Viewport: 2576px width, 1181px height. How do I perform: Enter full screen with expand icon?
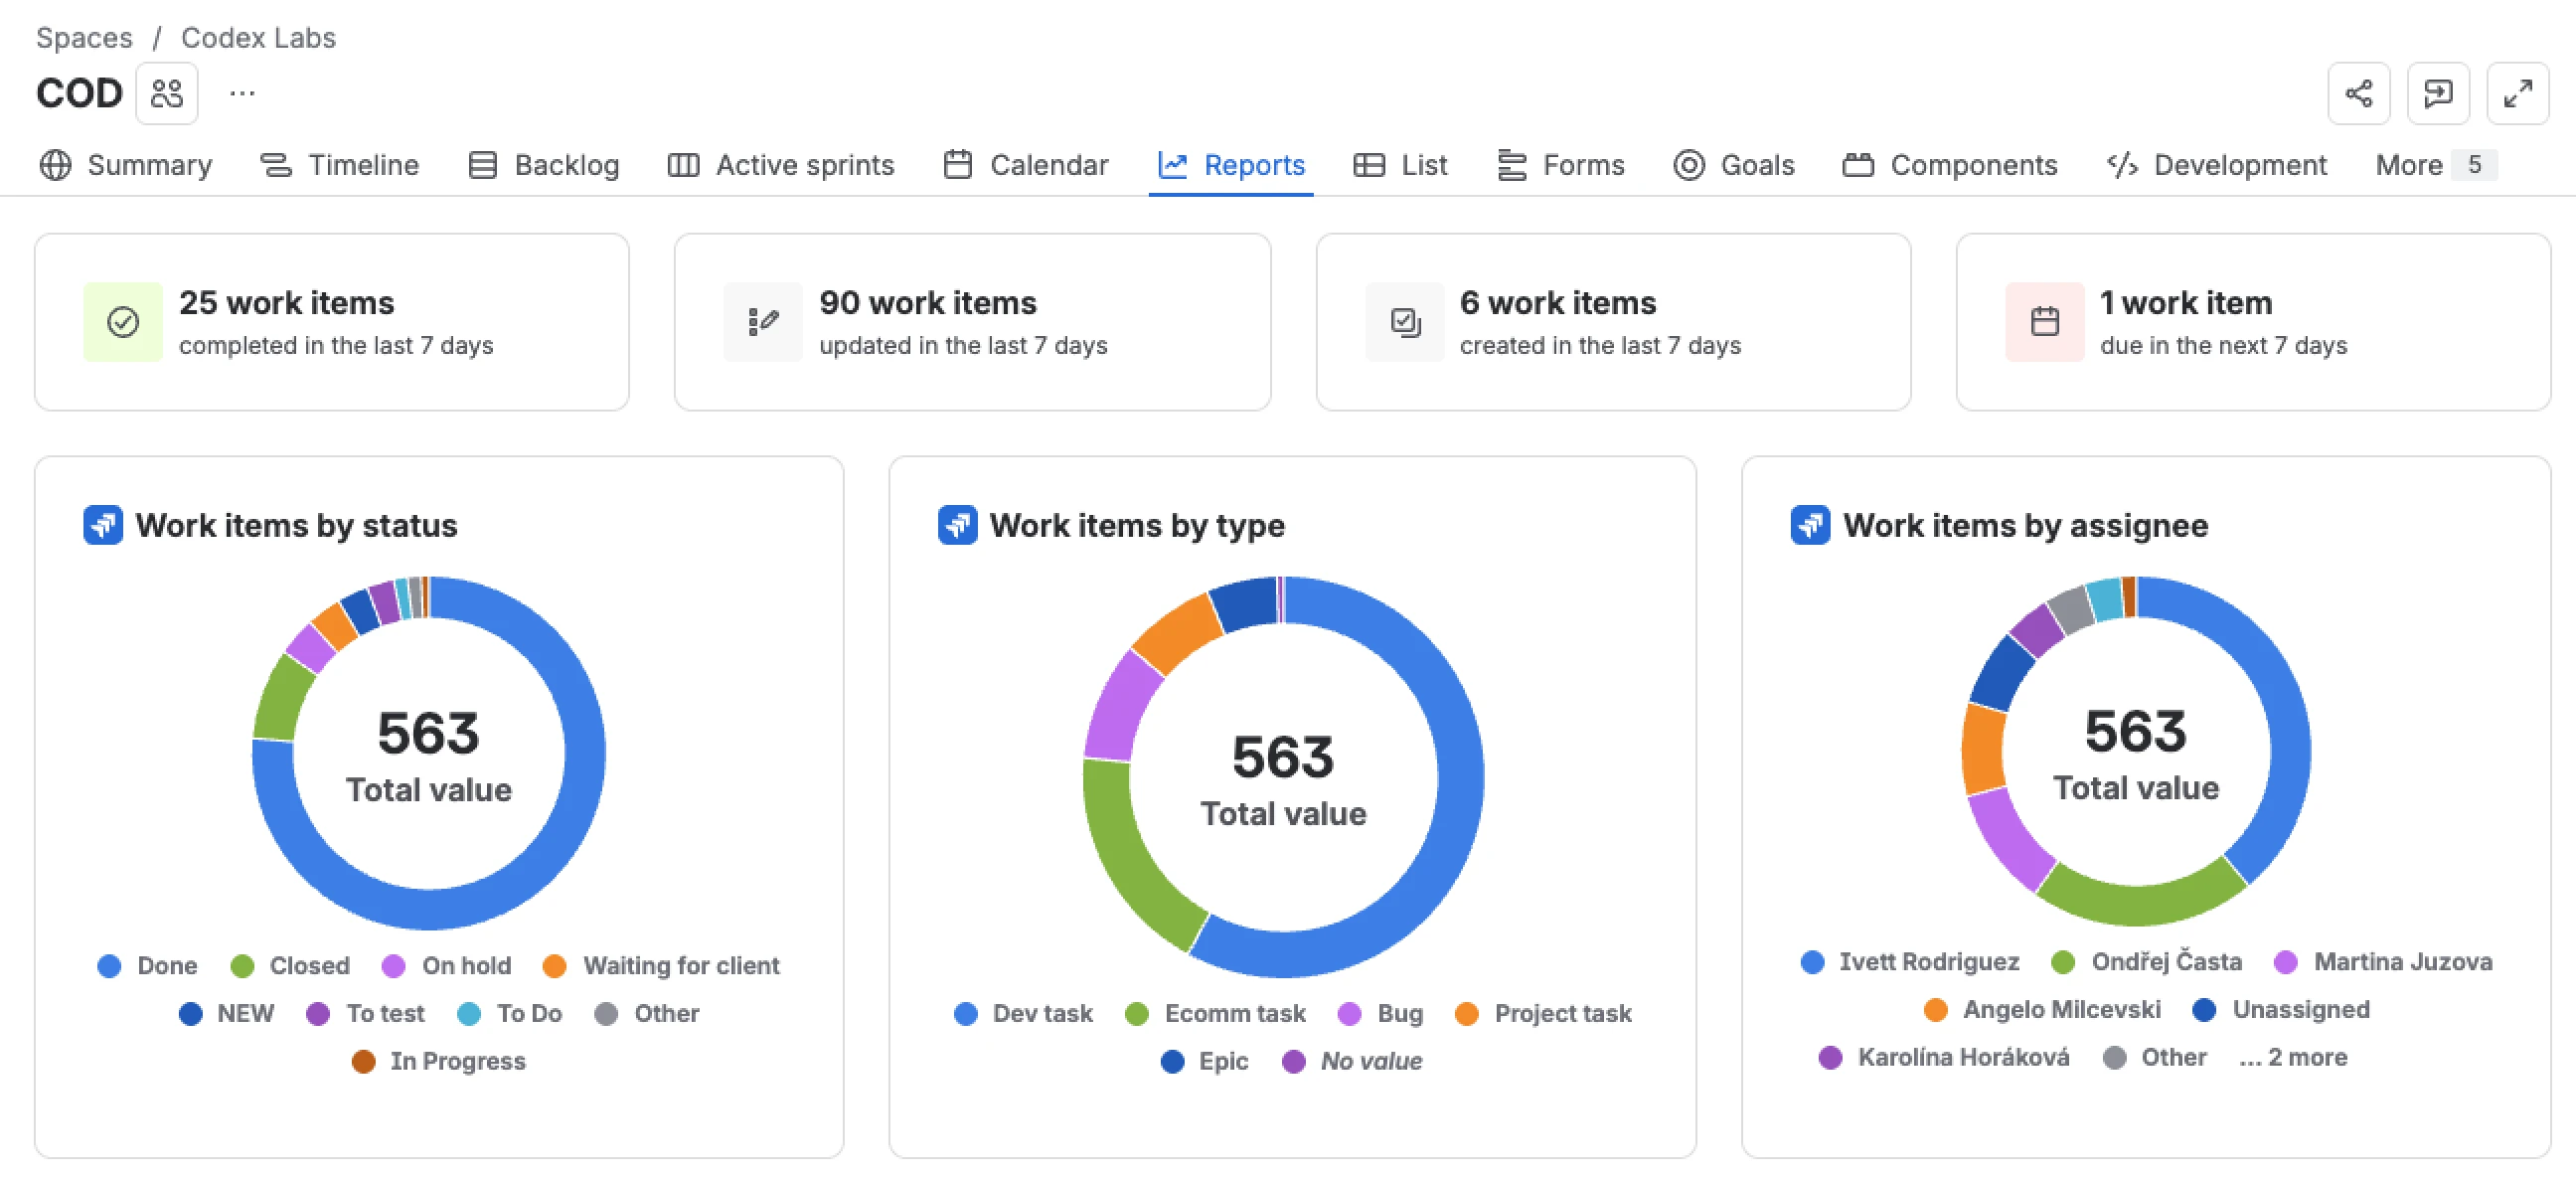pyautogui.click(x=2518, y=94)
